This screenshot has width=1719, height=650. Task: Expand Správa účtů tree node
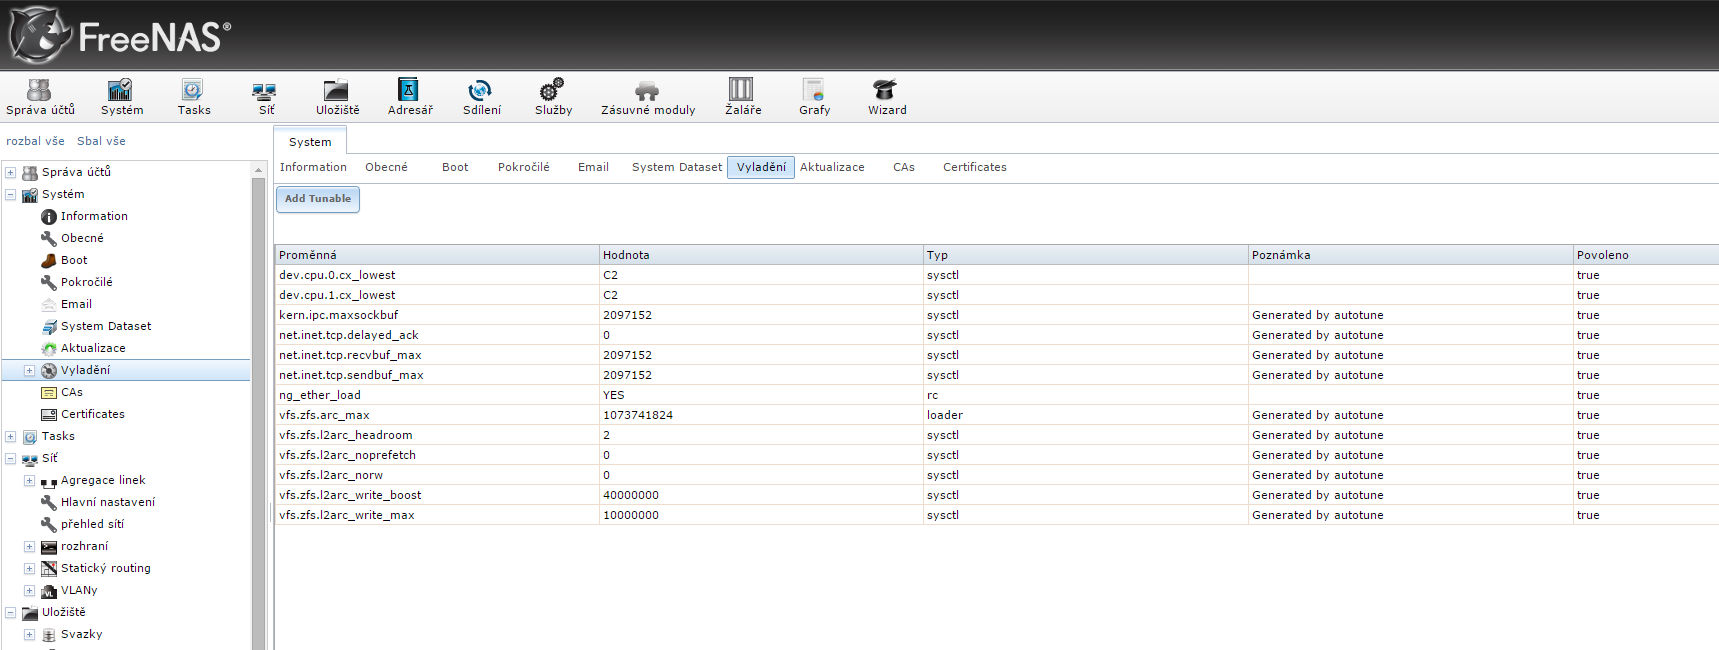point(11,172)
